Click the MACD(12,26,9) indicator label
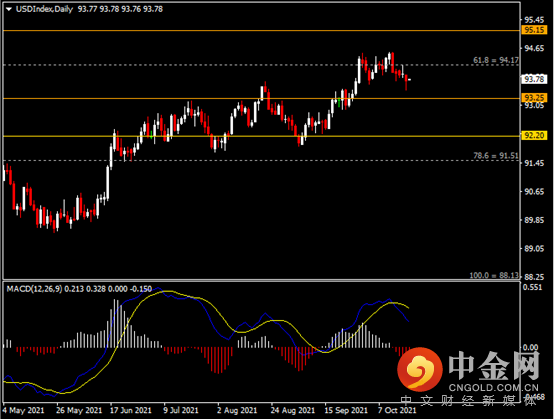554x419 pixels. 34,289
